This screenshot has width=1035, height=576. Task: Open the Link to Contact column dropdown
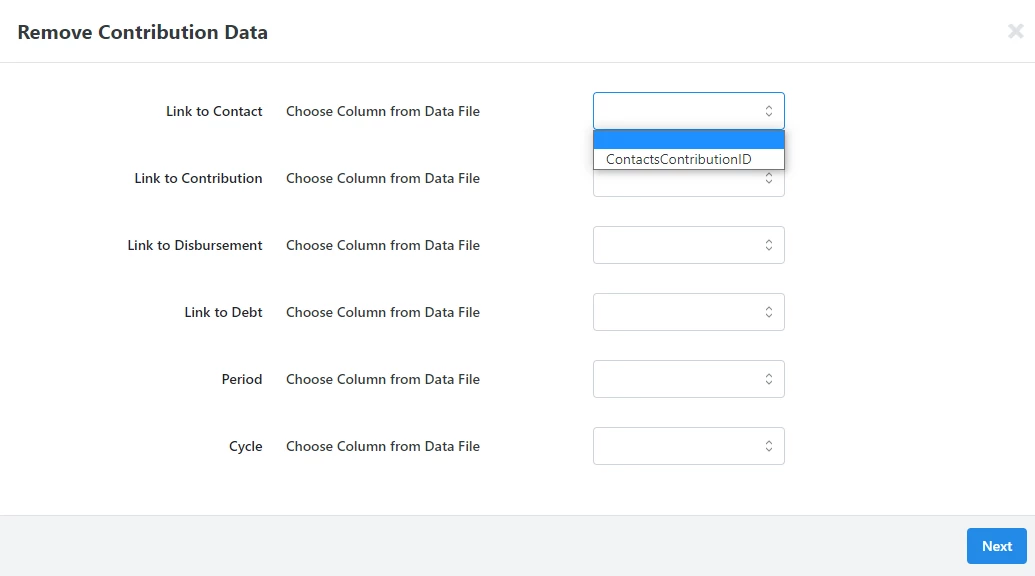688,111
